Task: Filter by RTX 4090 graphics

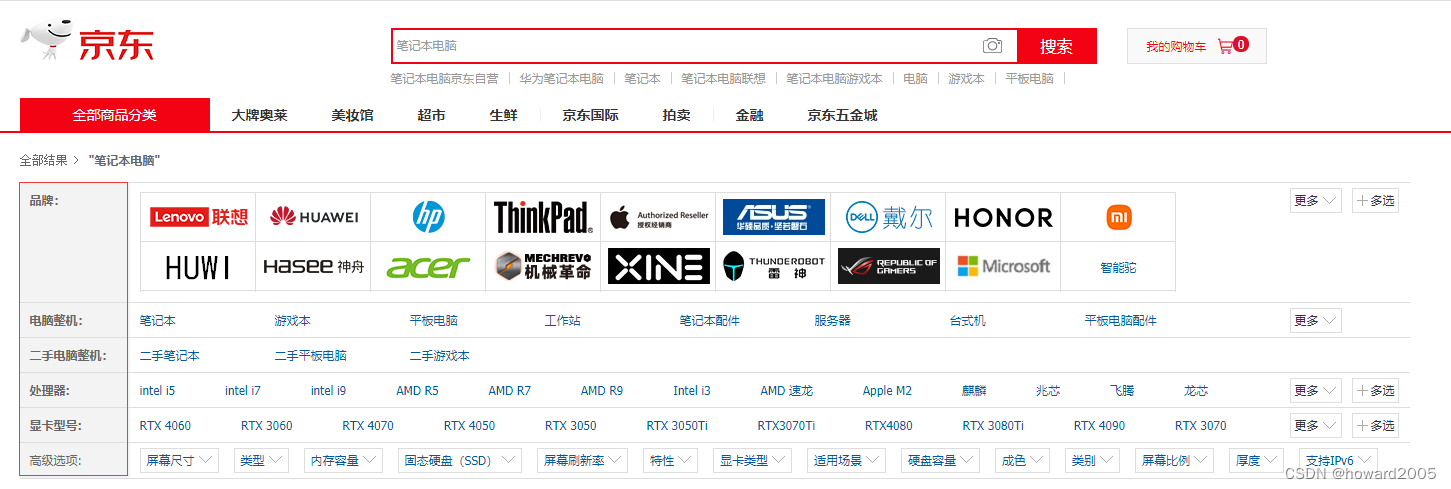Action: 1099,426
